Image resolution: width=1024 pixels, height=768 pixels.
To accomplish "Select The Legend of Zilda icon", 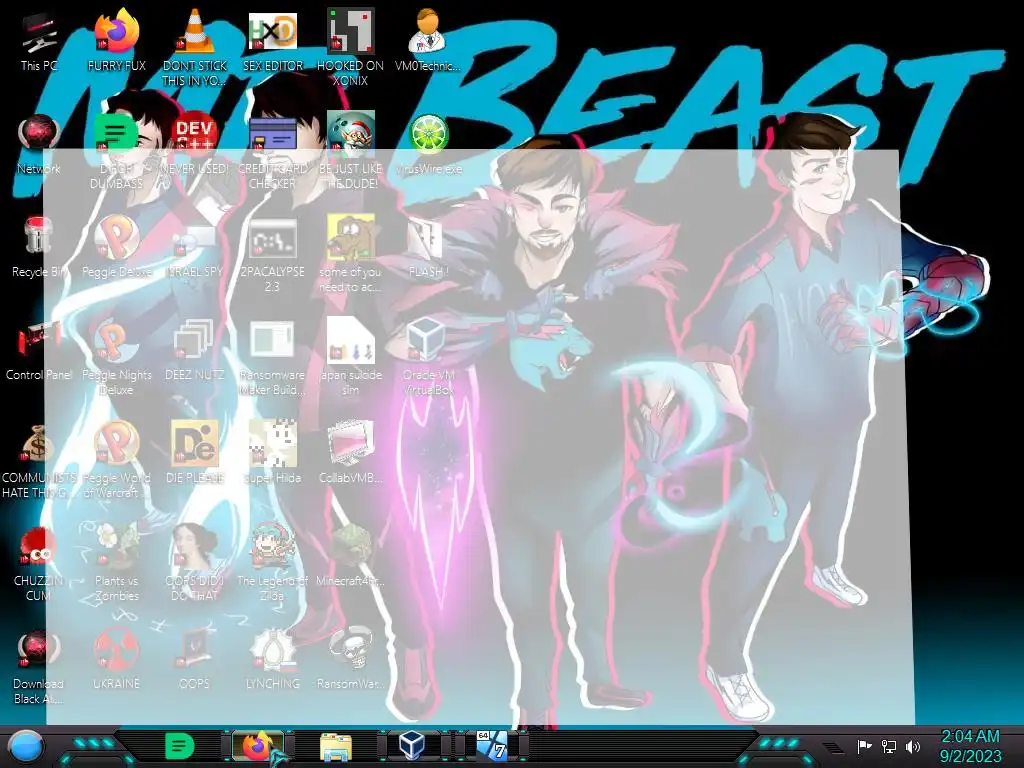I will (x=272, y=563).
